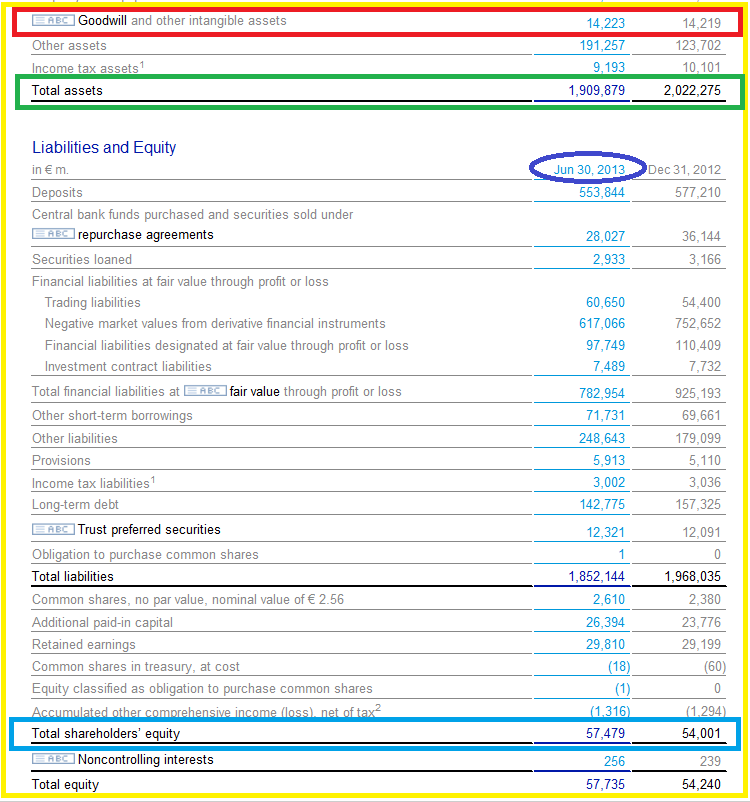Click the derivative value 752,652
The width and height of the screenshot is (750, 802).
point(698,324)
